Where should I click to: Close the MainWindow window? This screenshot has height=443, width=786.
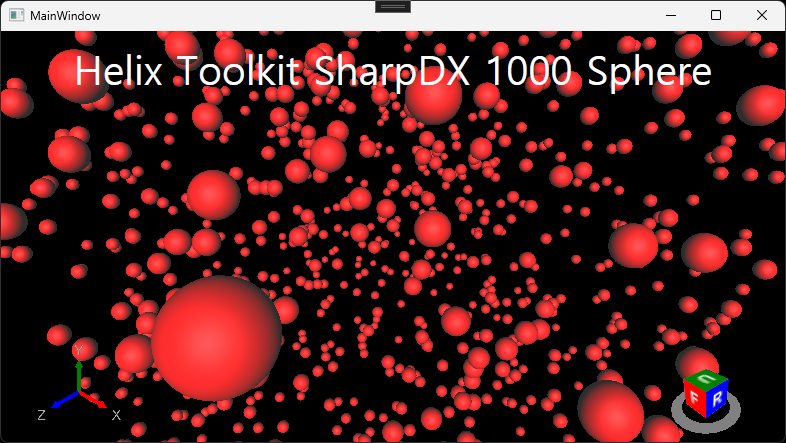click(762, 16)
